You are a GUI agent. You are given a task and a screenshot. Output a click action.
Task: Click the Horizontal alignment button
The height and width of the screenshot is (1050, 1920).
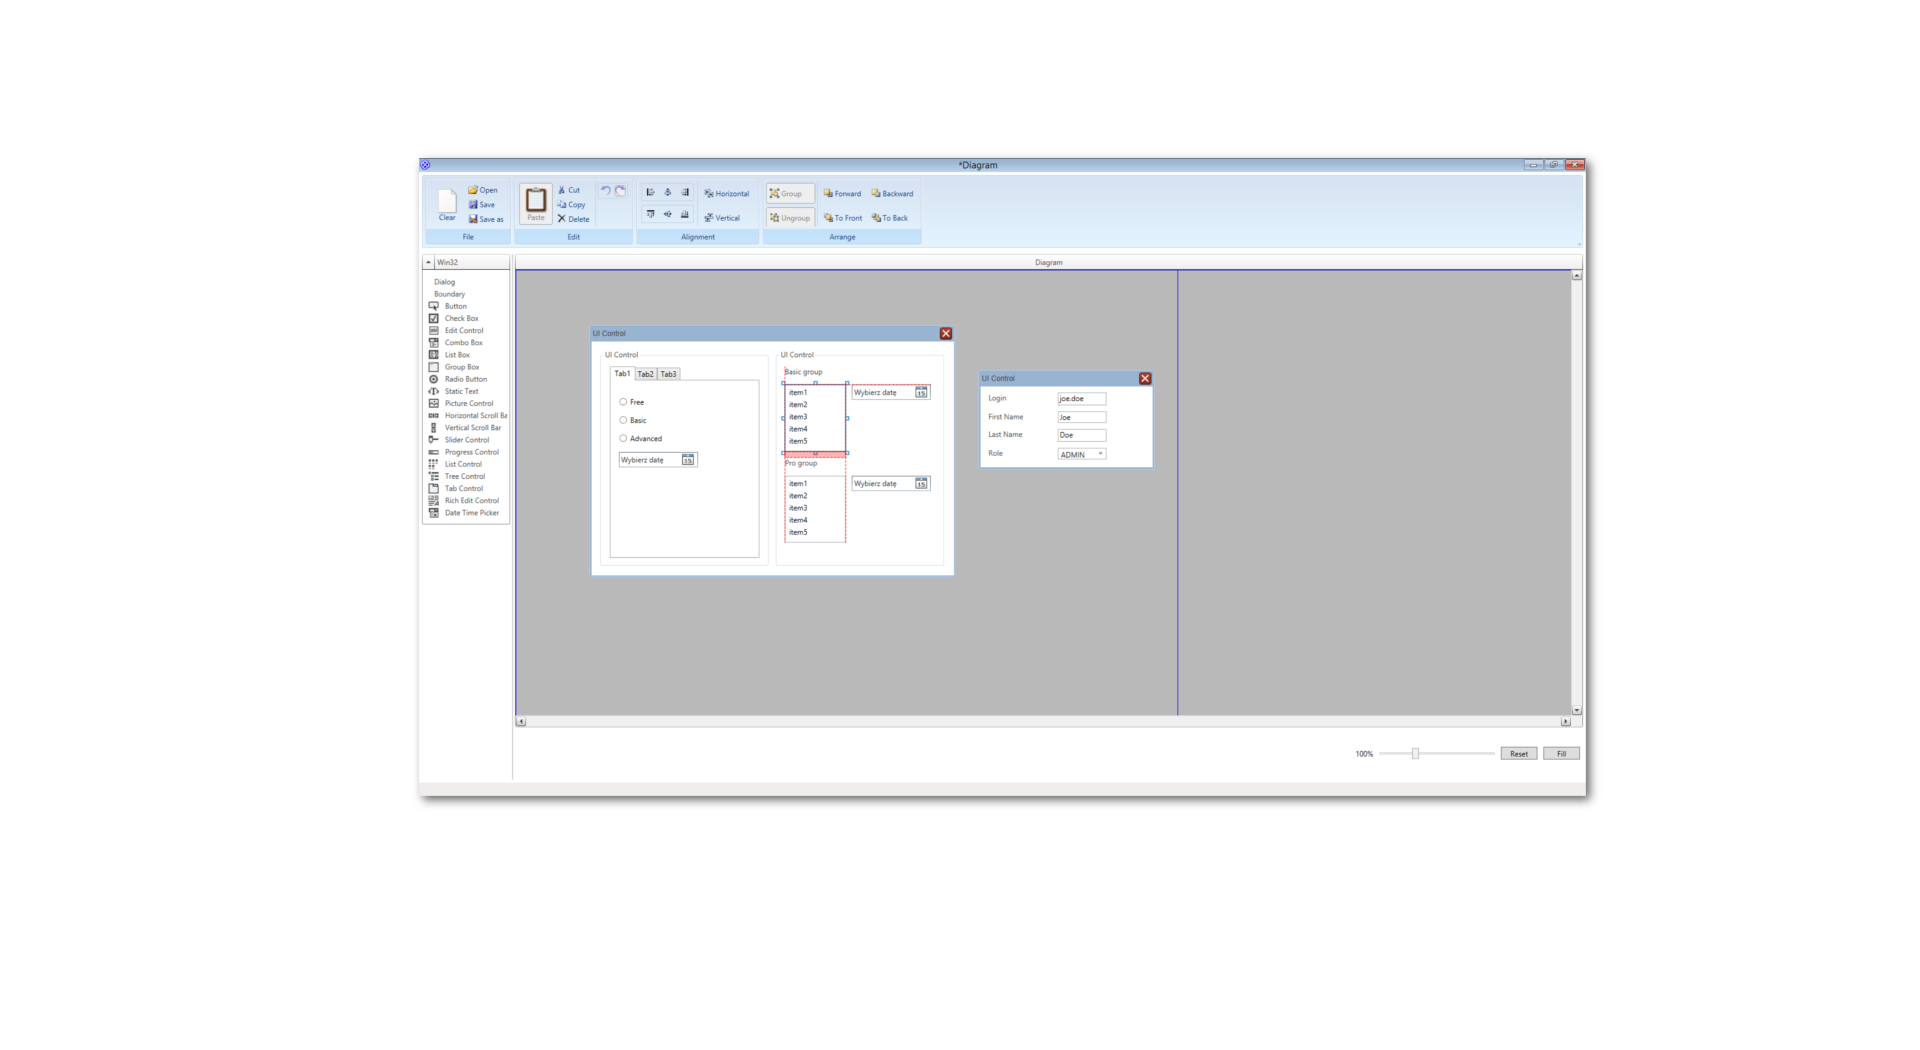726,193
